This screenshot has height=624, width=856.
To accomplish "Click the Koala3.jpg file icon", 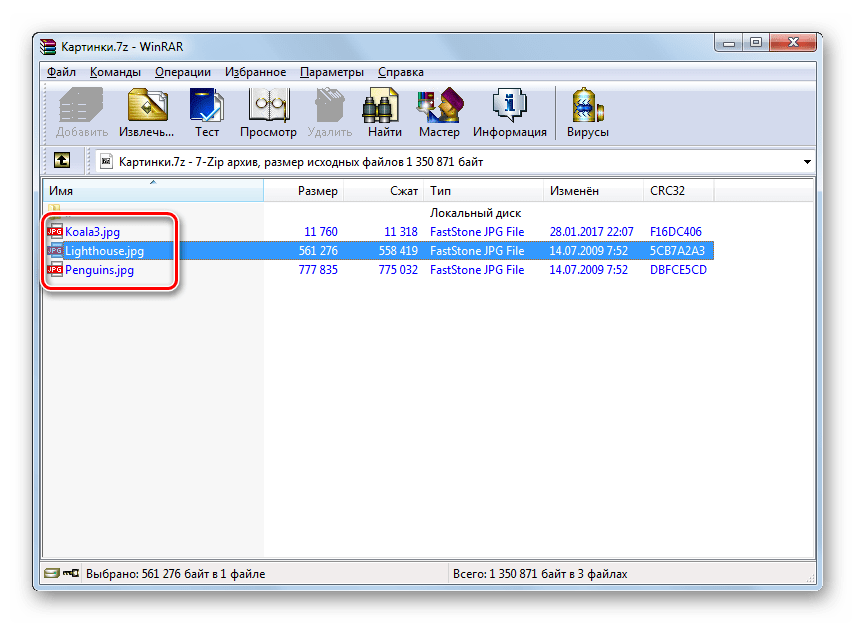I will pos(55,231).
